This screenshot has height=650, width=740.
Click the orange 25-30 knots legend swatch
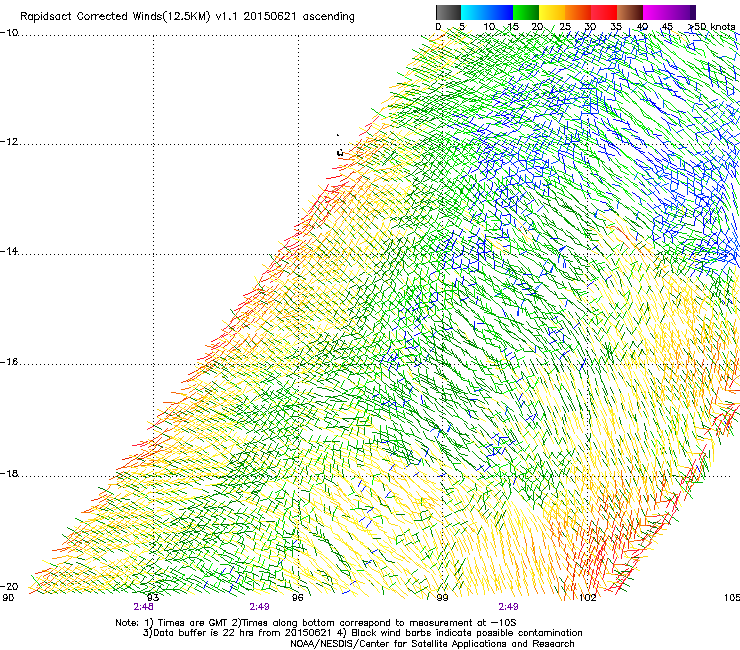coord(578,12)
